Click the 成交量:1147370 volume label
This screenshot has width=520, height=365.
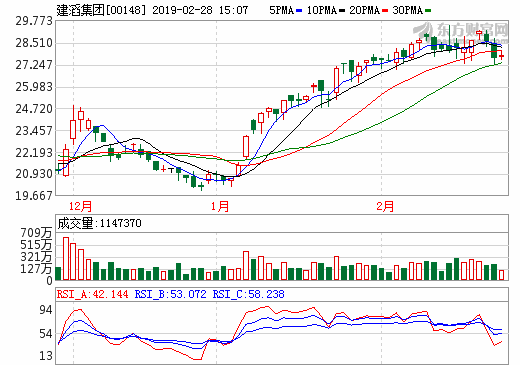99,223
